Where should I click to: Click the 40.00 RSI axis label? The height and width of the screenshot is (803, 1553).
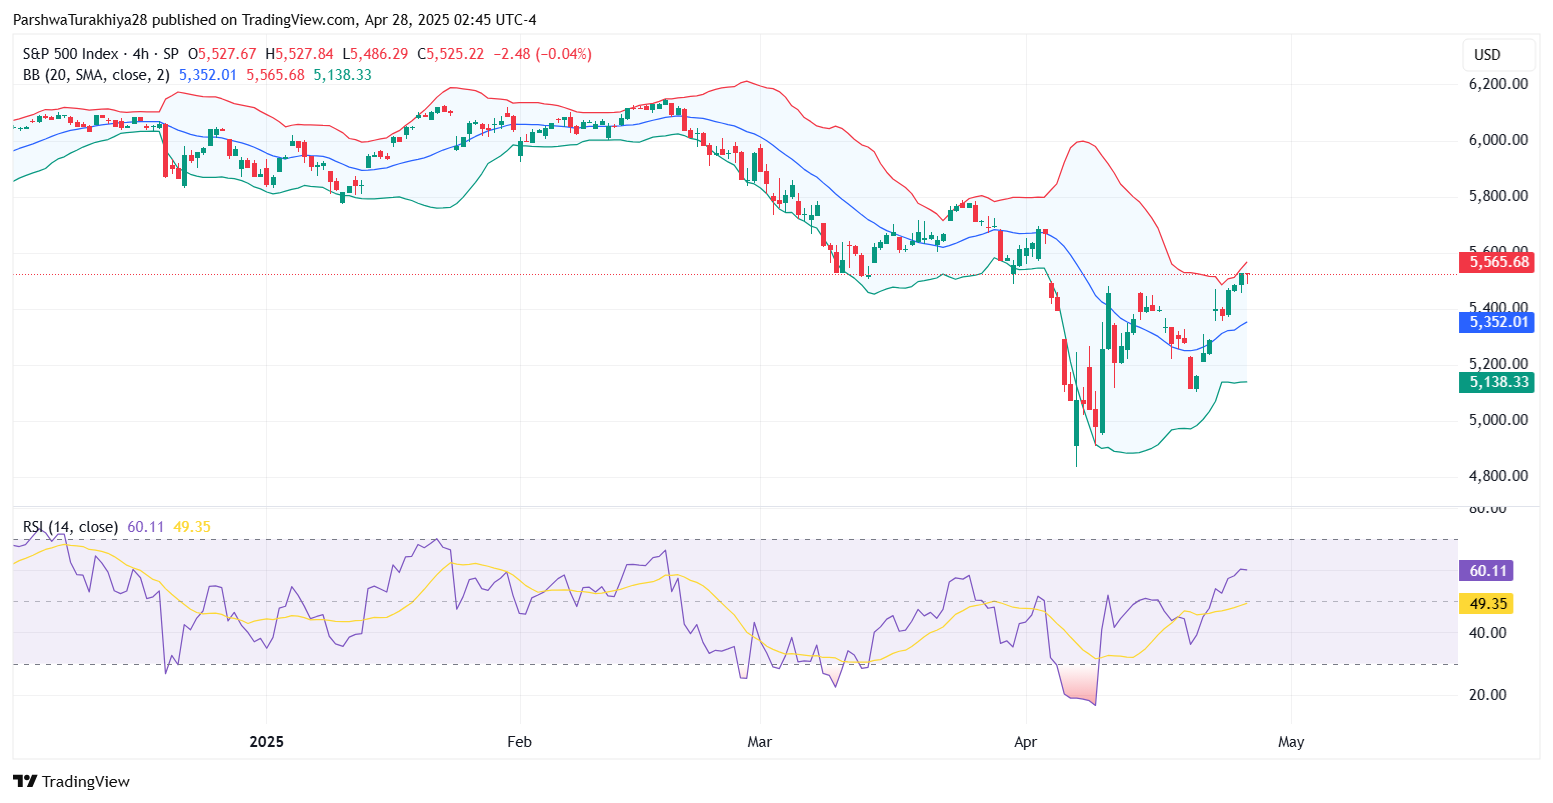tap(1487, 632)
